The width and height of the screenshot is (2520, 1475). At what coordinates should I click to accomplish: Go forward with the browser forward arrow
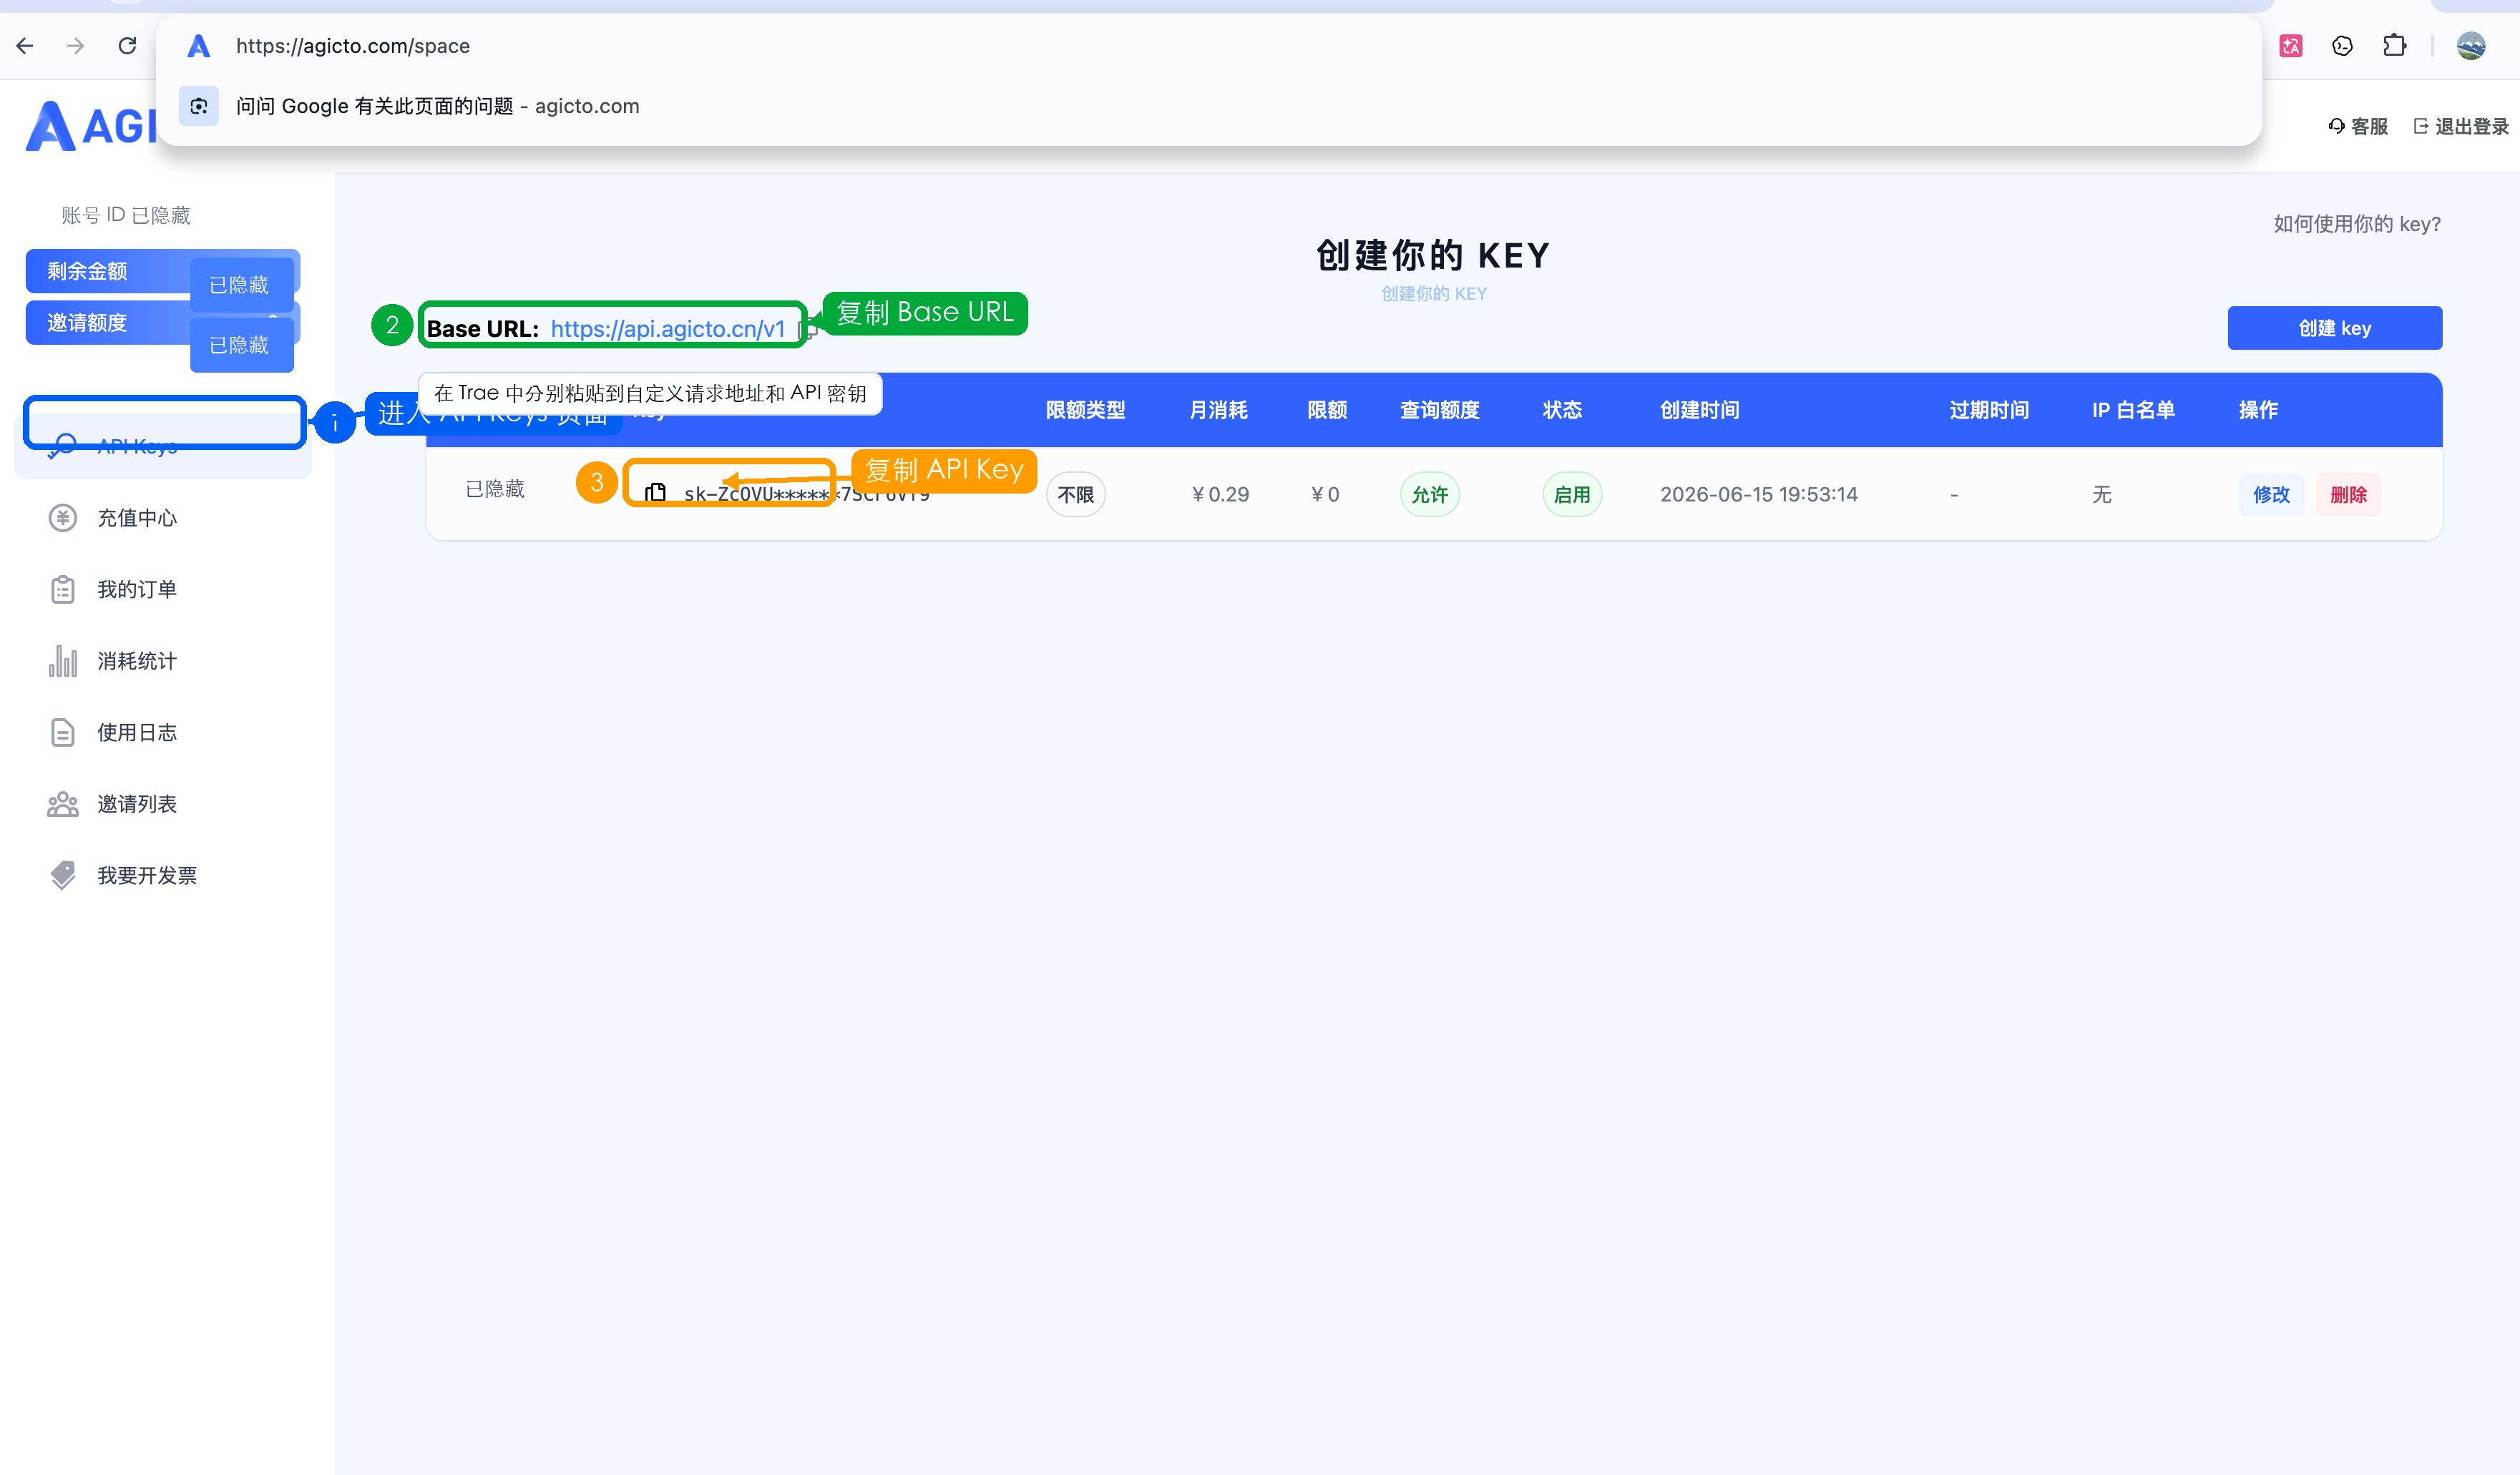click(x=76, y=46)
